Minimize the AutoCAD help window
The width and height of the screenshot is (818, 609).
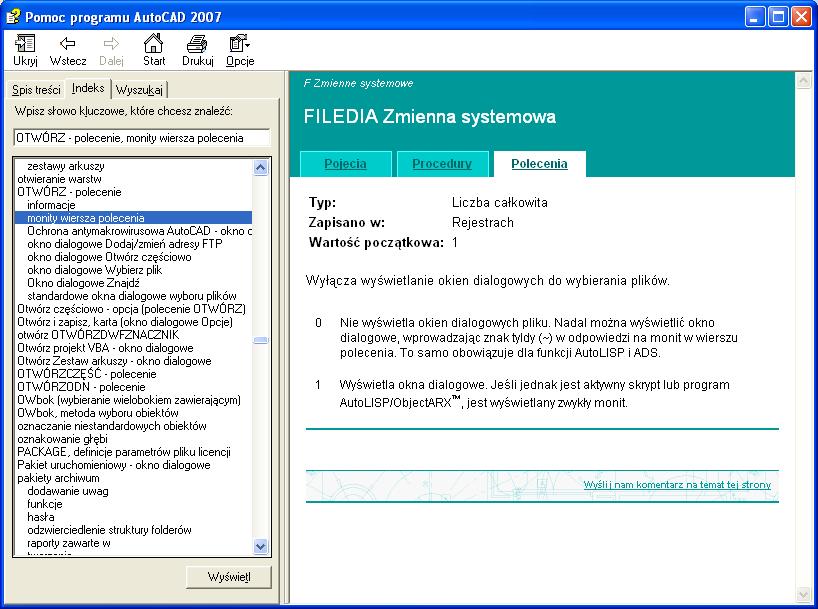tap(754, 17)
